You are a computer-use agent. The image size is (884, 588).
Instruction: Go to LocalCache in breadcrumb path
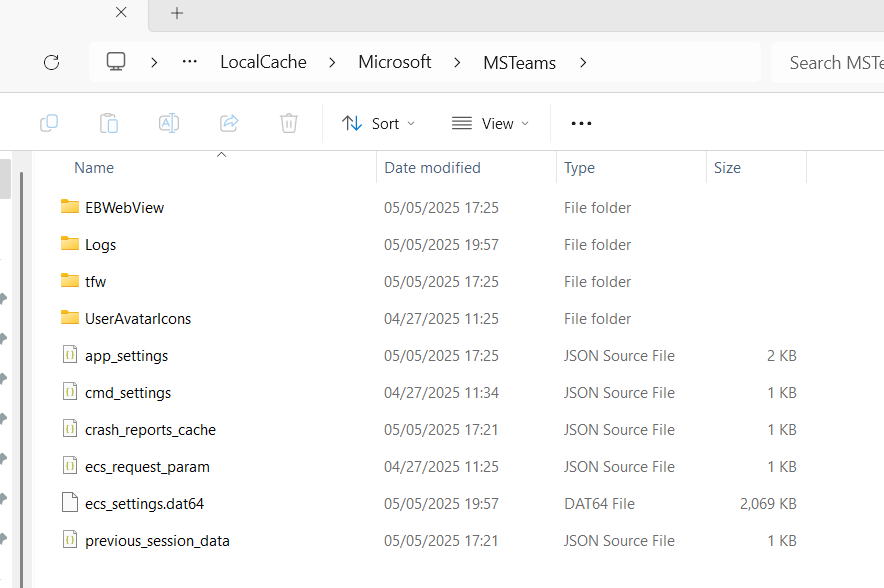point(264,62)
